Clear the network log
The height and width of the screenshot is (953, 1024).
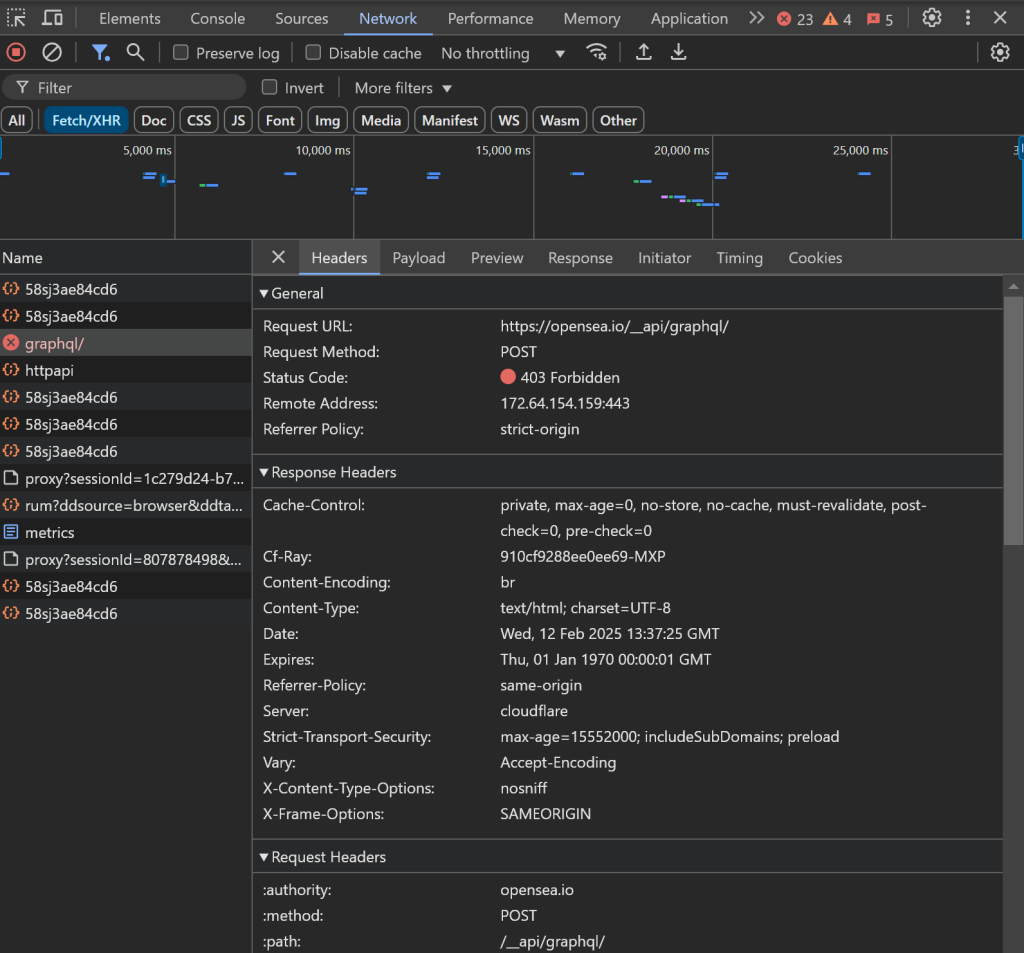point(52,53)
